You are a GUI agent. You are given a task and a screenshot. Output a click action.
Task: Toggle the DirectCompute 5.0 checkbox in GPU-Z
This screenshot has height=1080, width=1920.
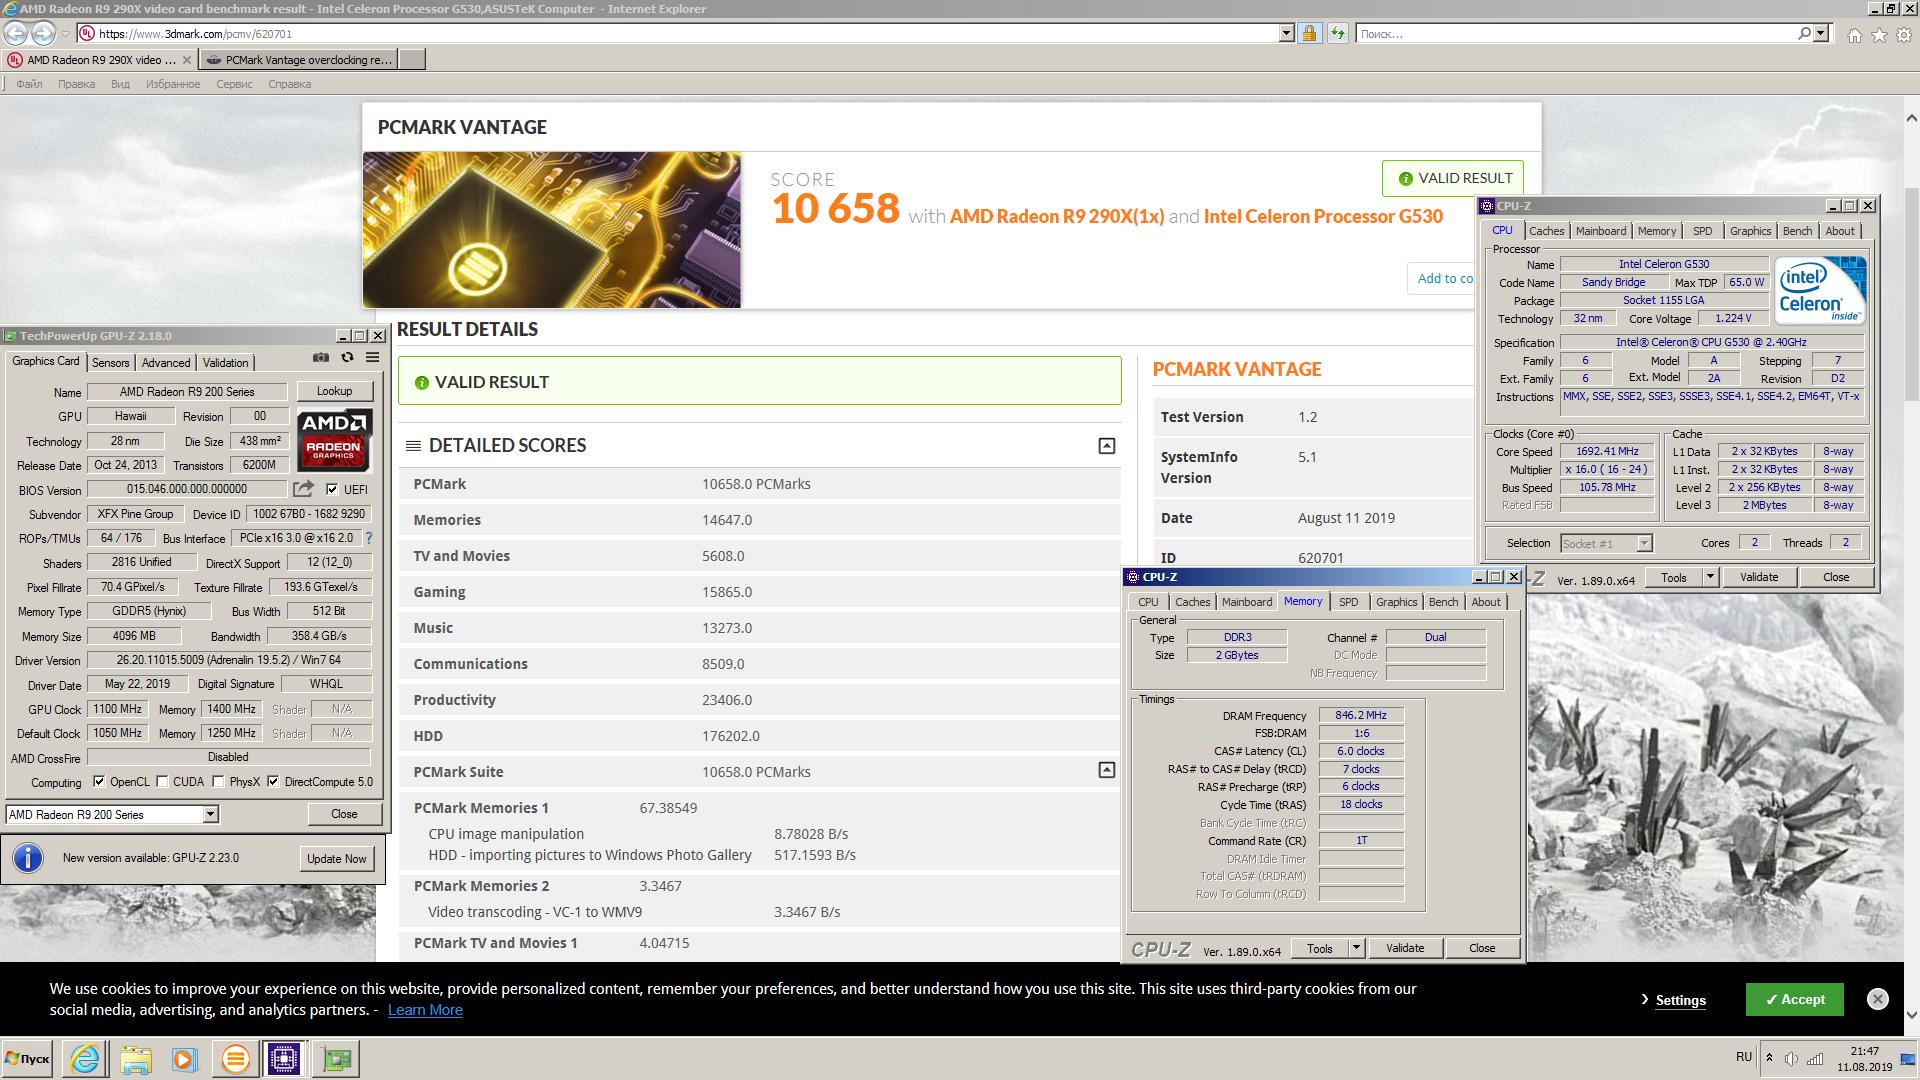click(273, 782)
